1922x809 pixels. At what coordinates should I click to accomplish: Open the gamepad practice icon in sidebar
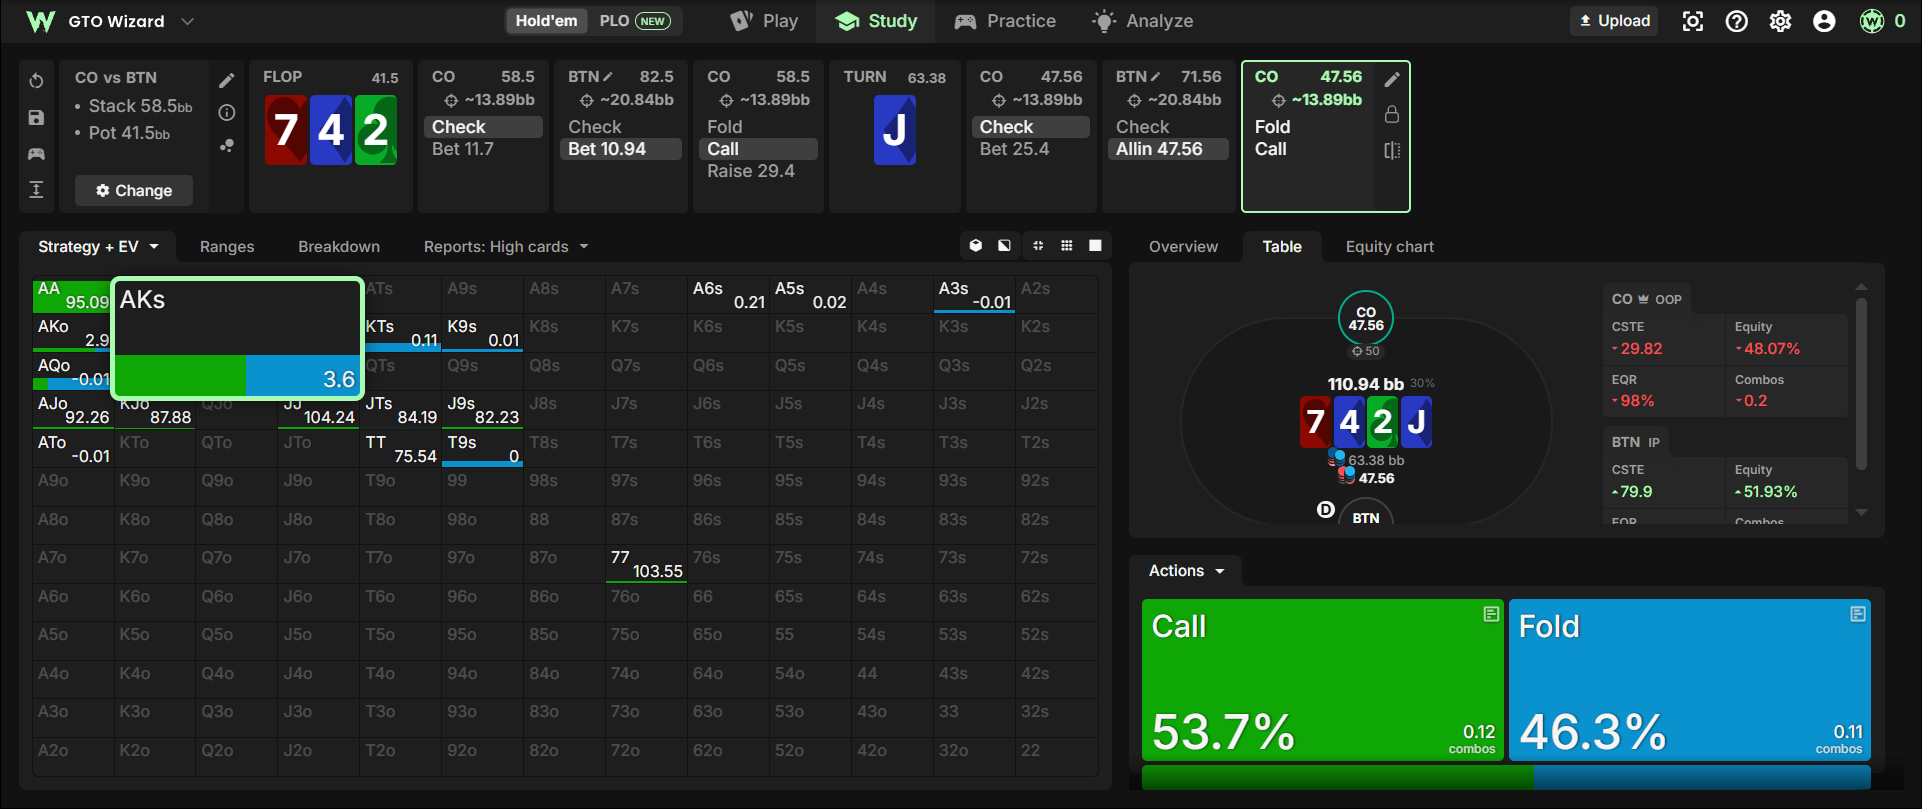(x=36, y=154)
